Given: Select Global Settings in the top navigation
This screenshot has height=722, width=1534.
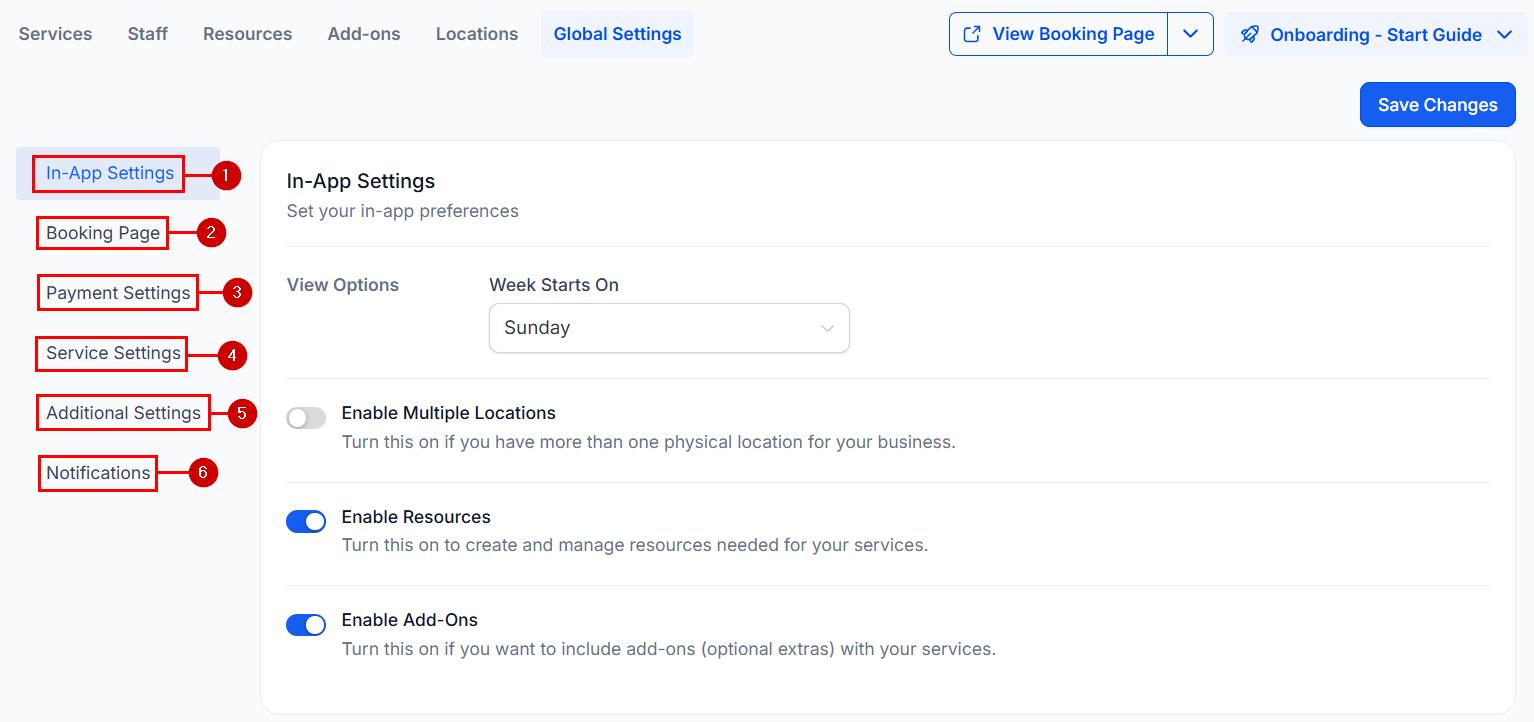Looking at the screenshot, I should (x=617, y=33).
